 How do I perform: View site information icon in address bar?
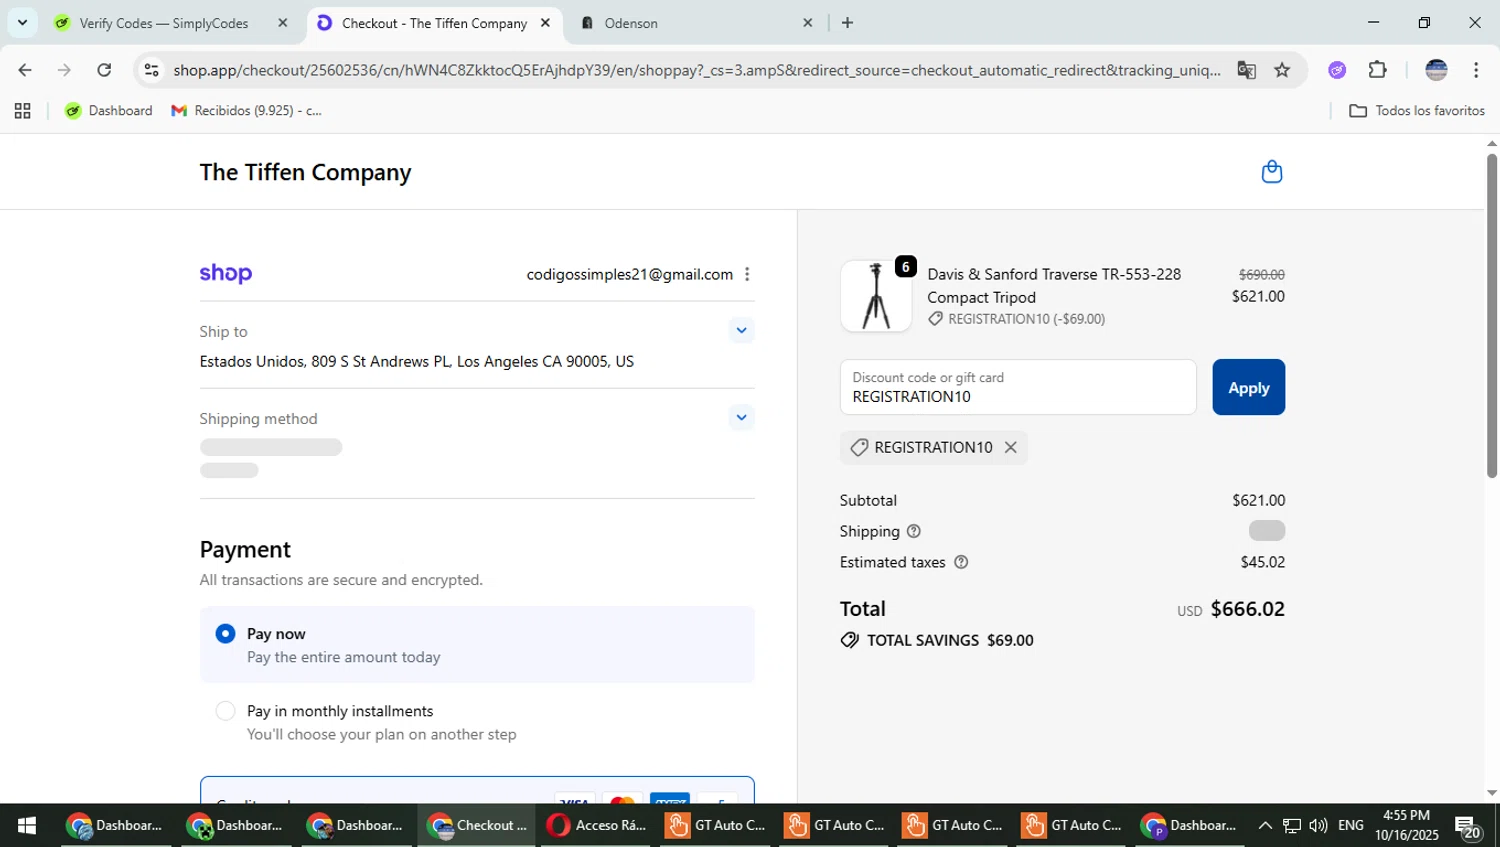[x=151, y=70]
